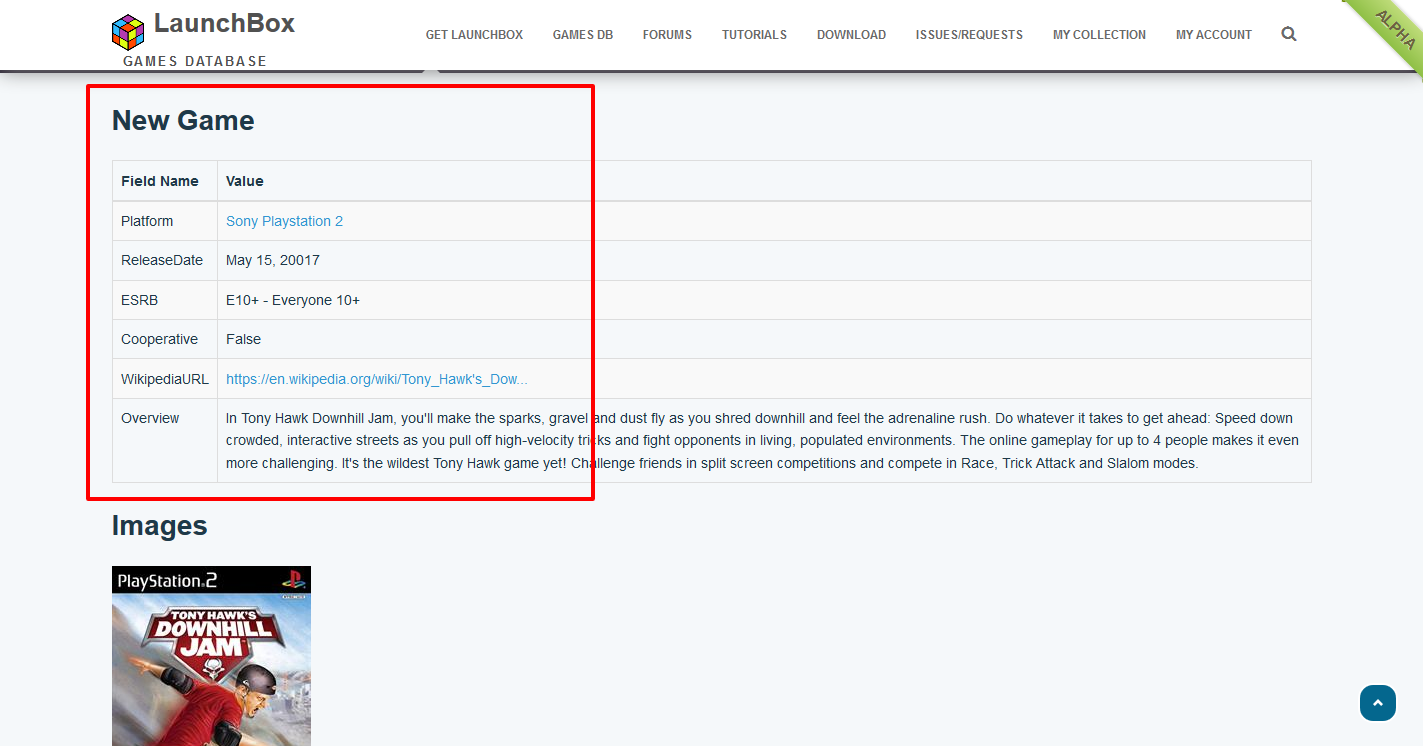Open MY COLLECTION in the navigation

[x=1099, y=34]
